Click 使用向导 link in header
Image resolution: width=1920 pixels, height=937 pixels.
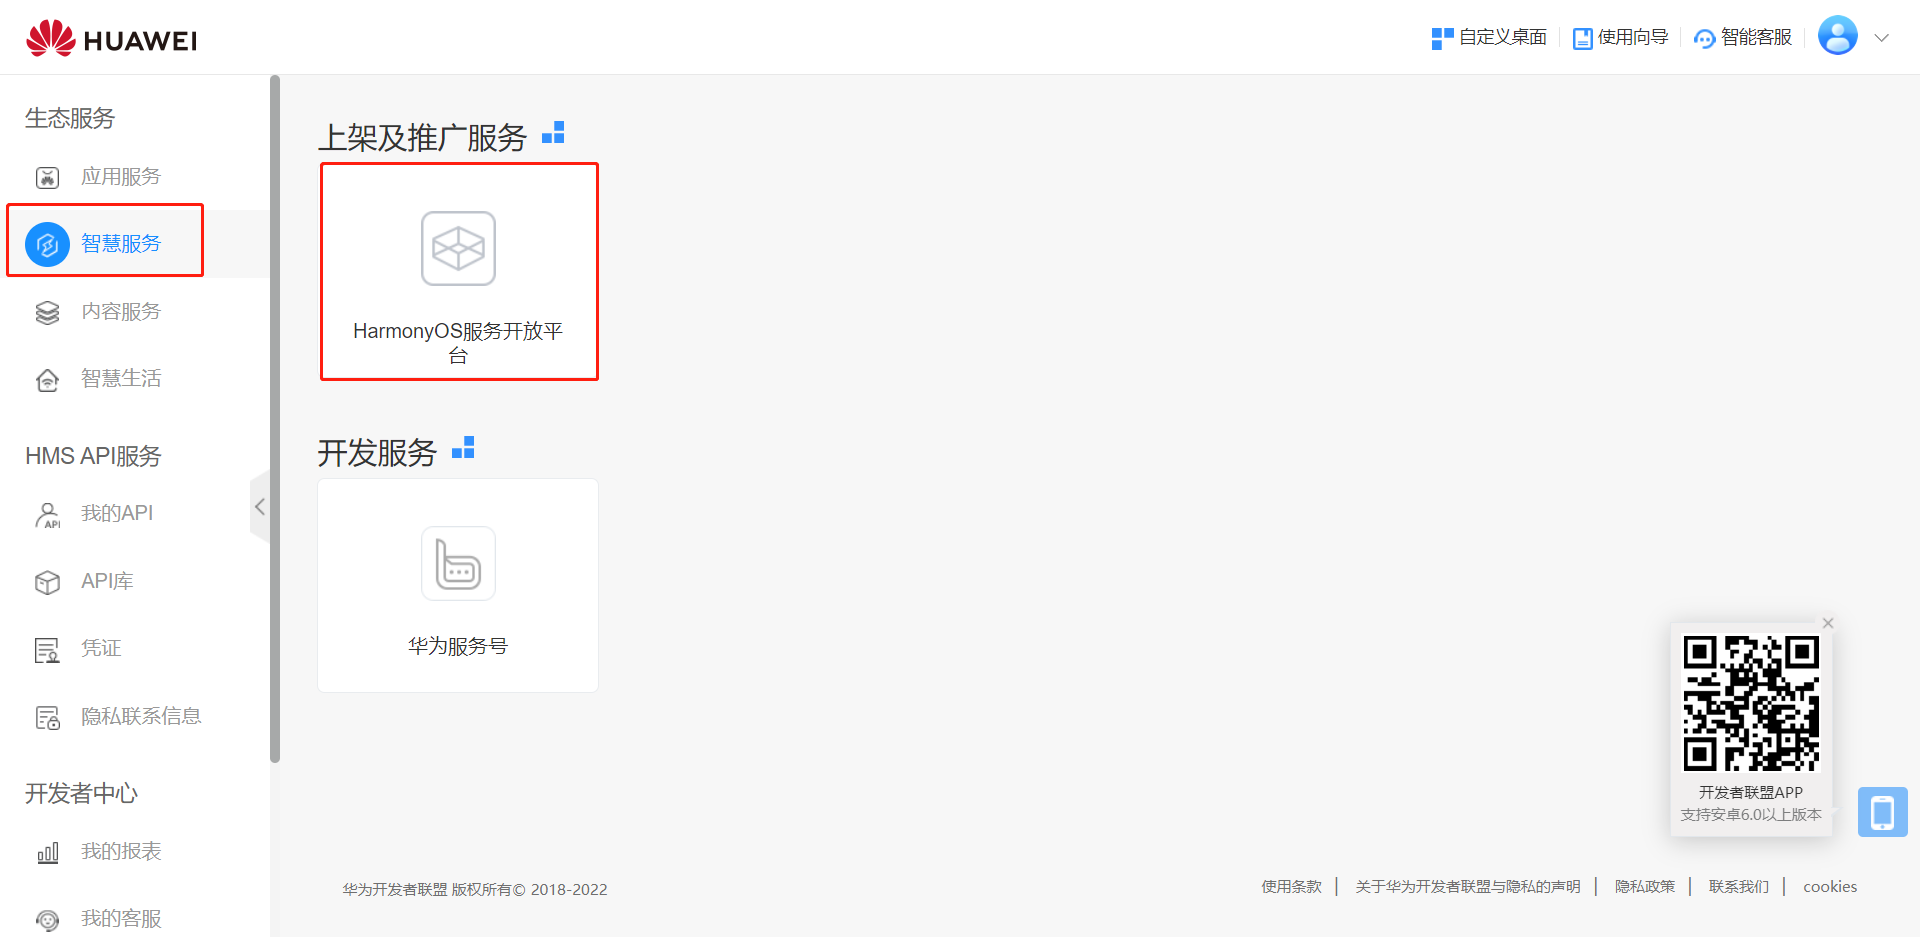click(x=1633, y=38)
